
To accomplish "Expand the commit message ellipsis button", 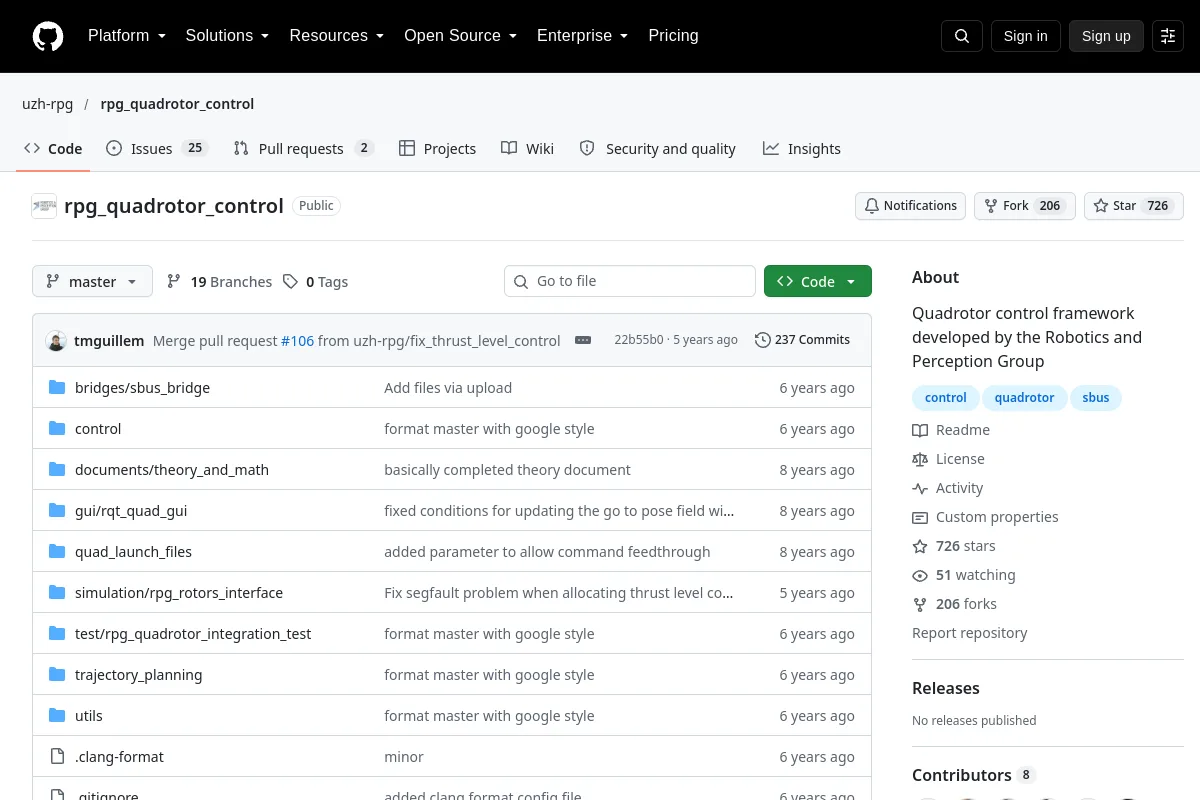I will (583, 340).
